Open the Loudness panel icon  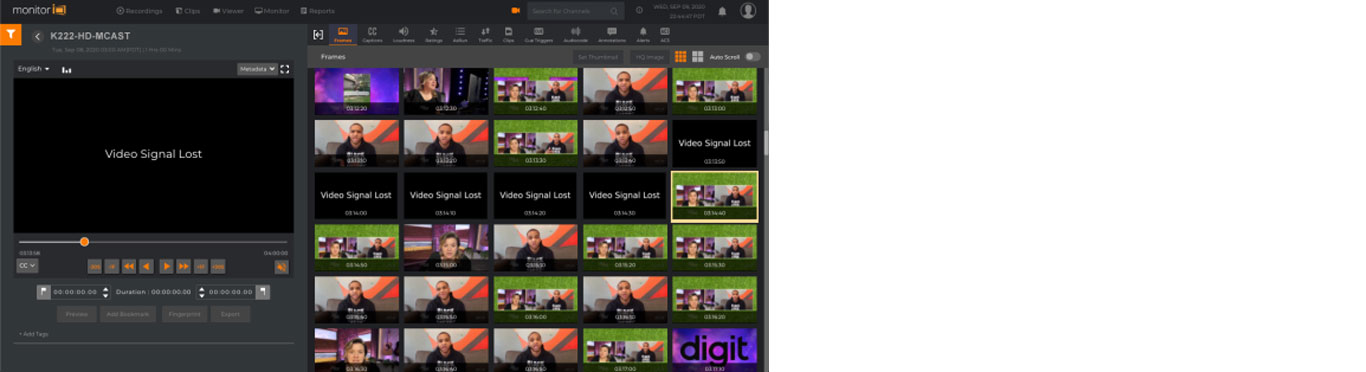403,34
